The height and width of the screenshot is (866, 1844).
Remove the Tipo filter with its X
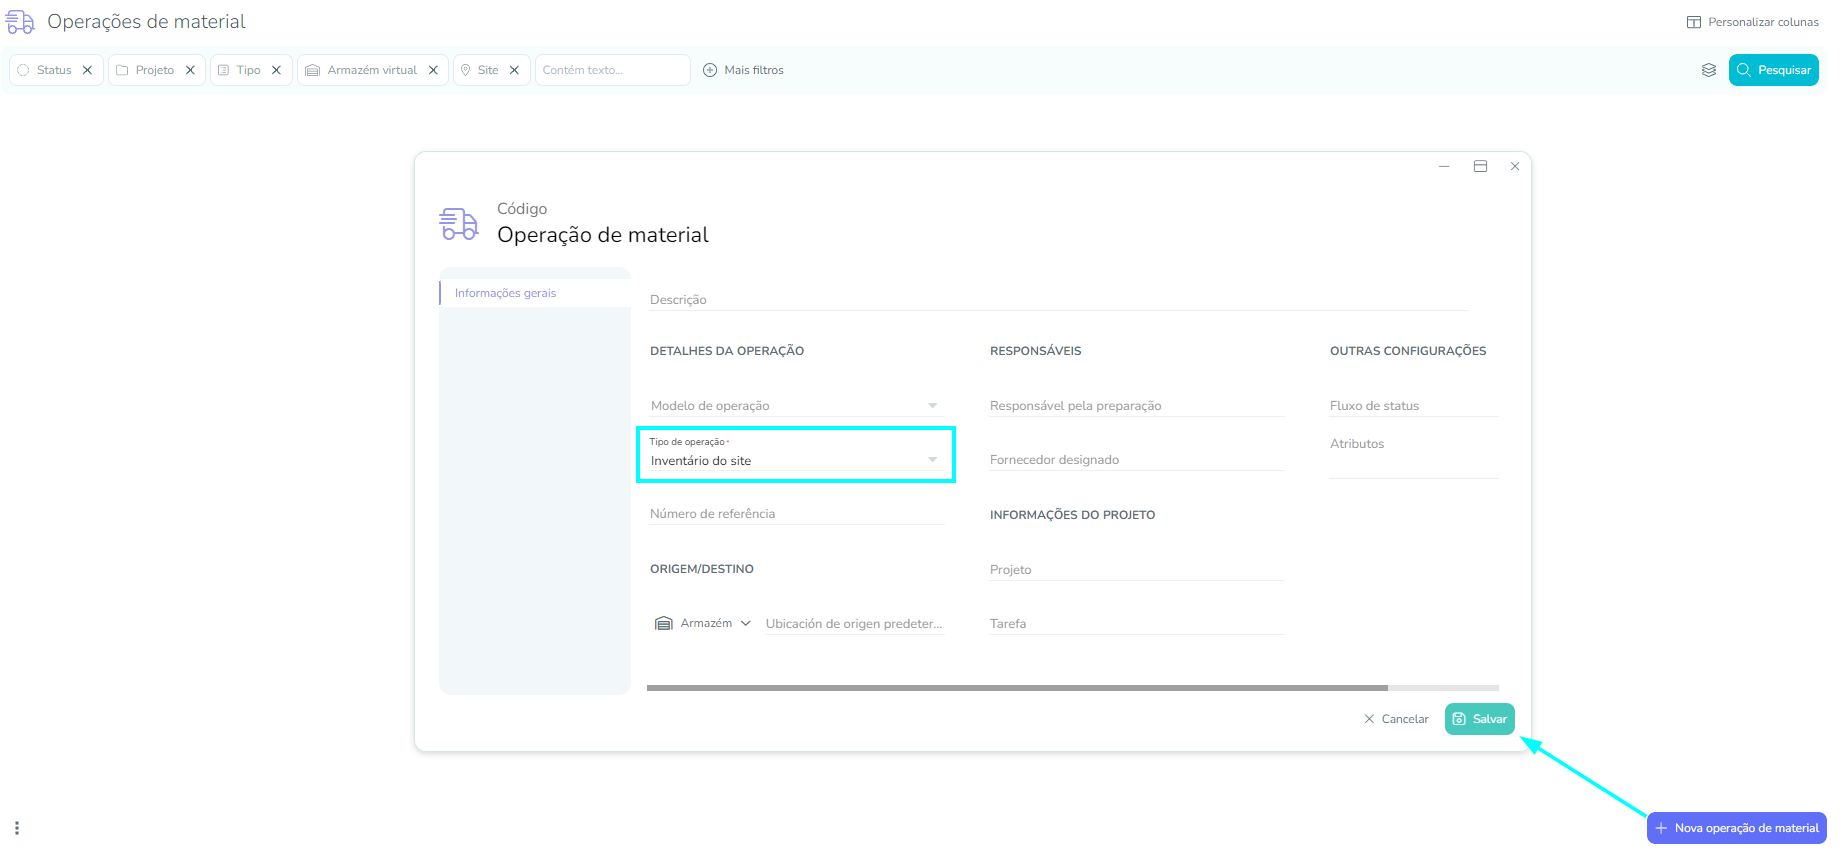point(276,70)
